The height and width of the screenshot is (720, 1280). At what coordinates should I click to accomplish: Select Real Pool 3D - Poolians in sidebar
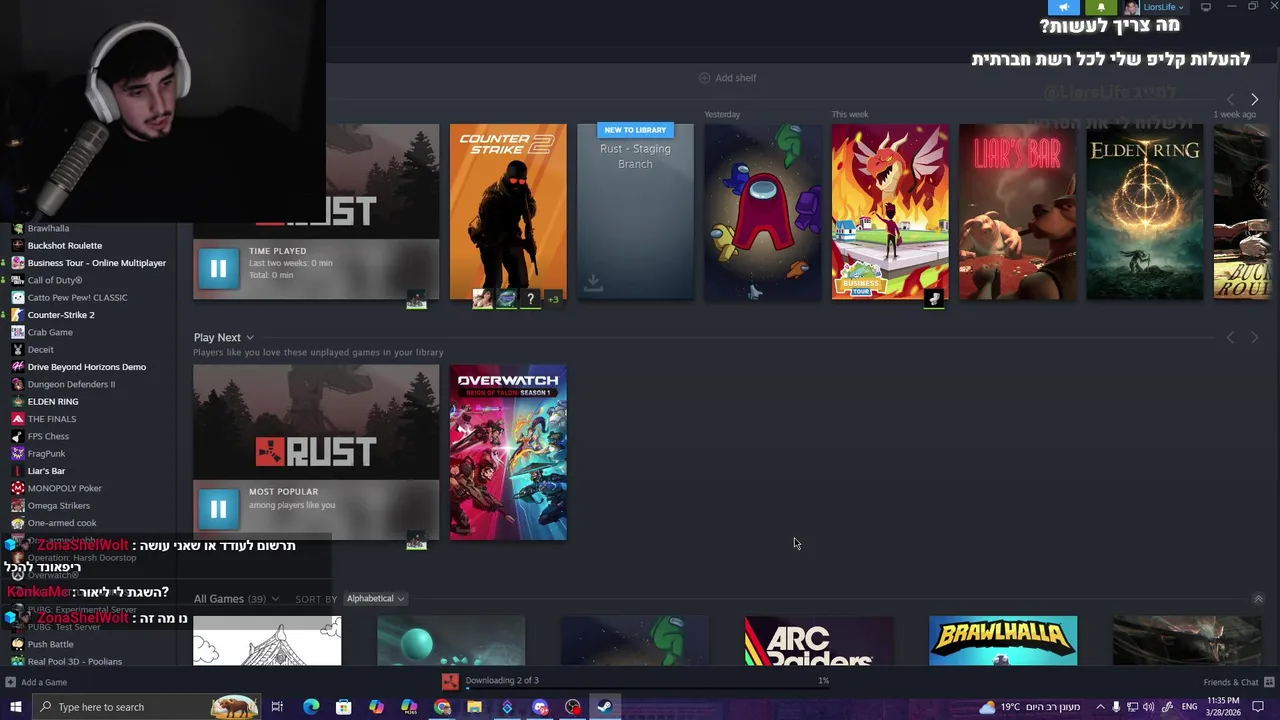[75, 661]
